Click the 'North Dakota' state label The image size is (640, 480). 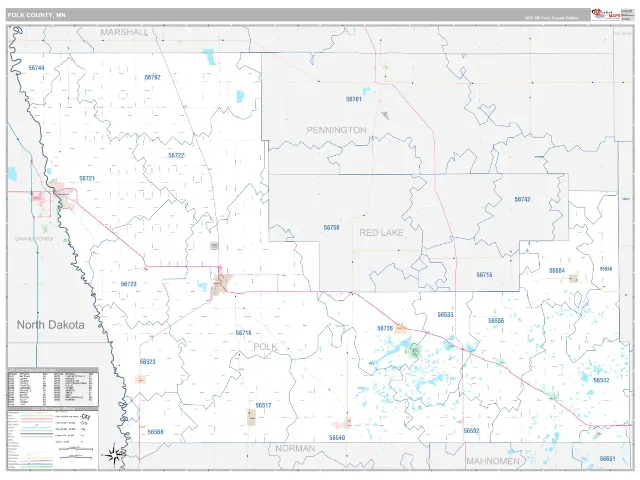coord(51,325)
